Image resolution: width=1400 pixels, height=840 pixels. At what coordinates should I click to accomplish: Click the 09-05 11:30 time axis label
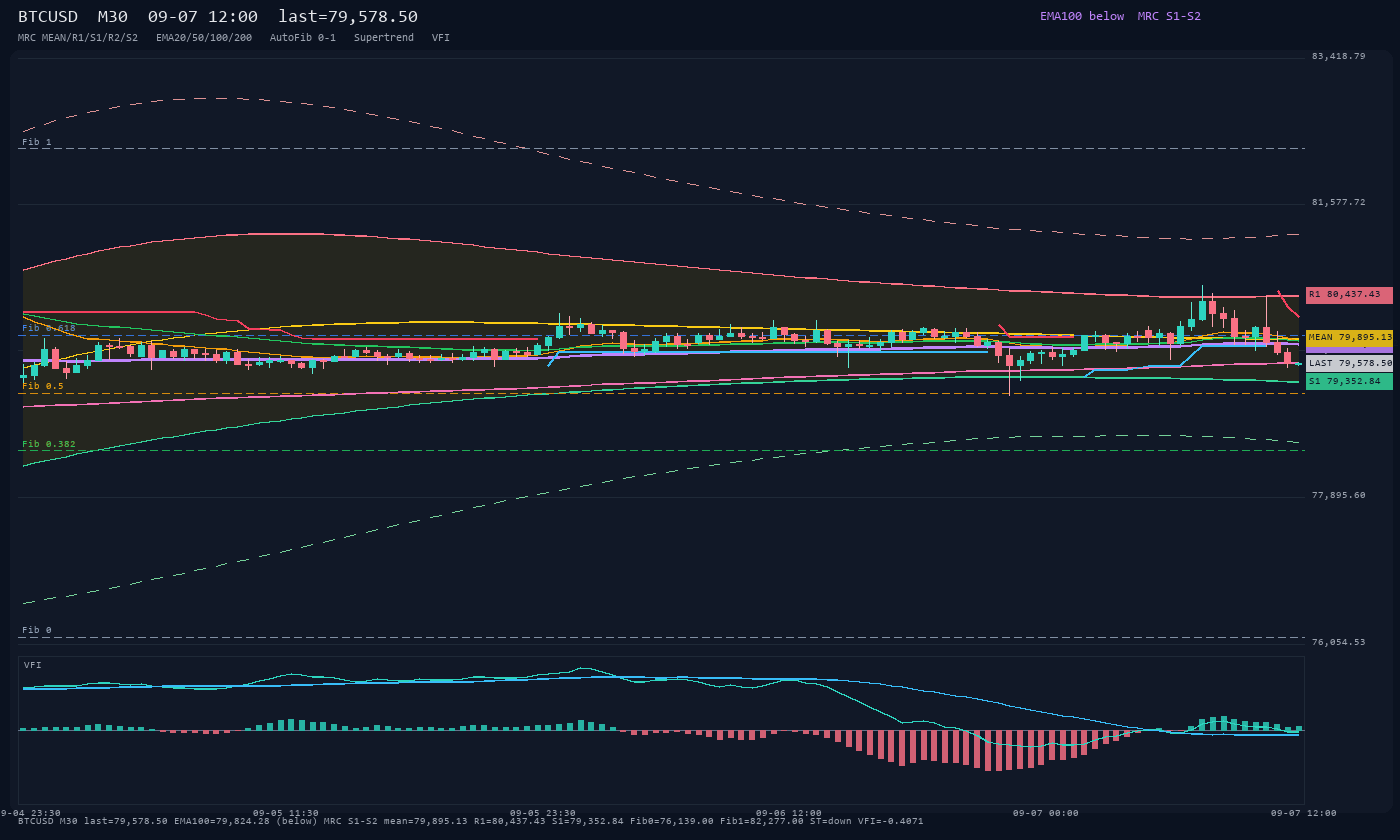[286, 813]
